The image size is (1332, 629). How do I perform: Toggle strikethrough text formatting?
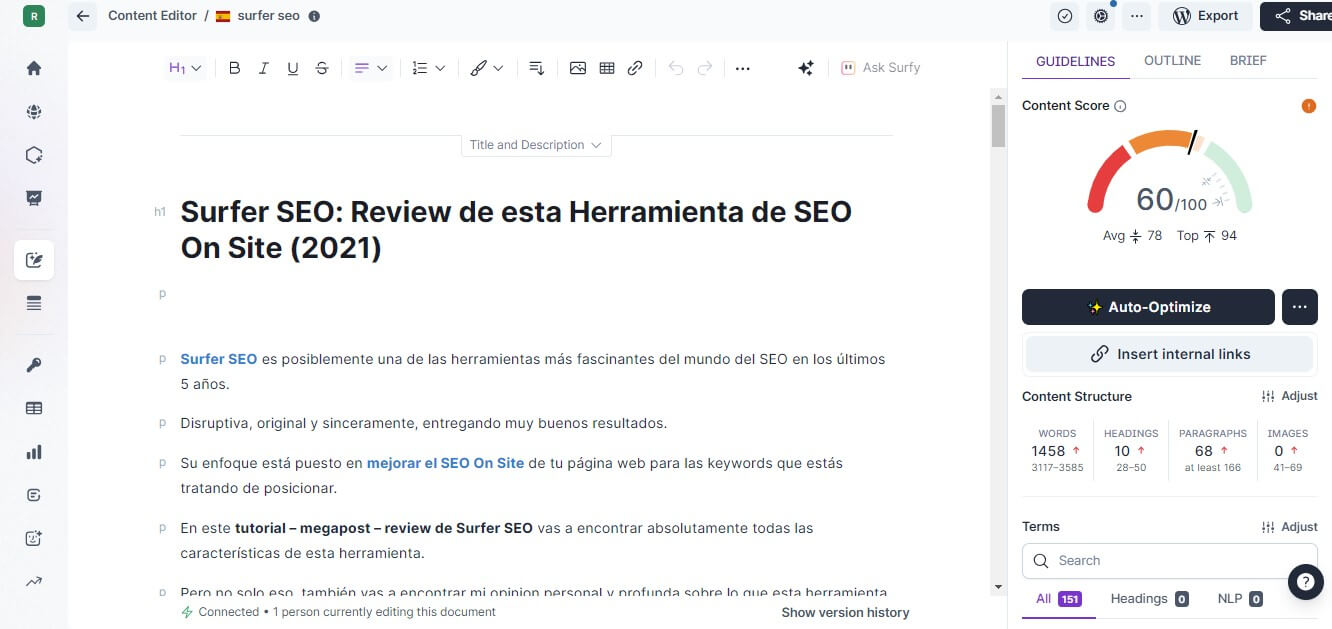click(x=322, y=68)
